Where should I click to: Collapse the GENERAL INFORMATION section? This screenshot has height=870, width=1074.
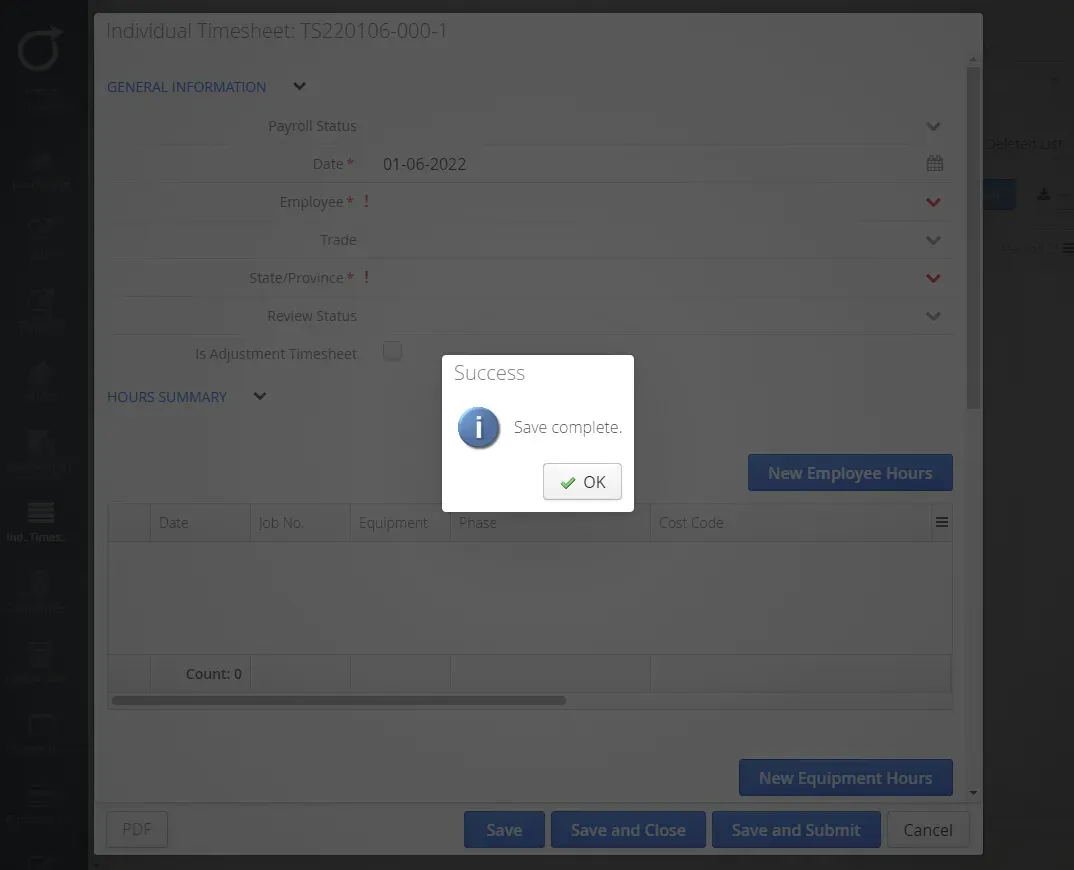click(x=298, y=86)
